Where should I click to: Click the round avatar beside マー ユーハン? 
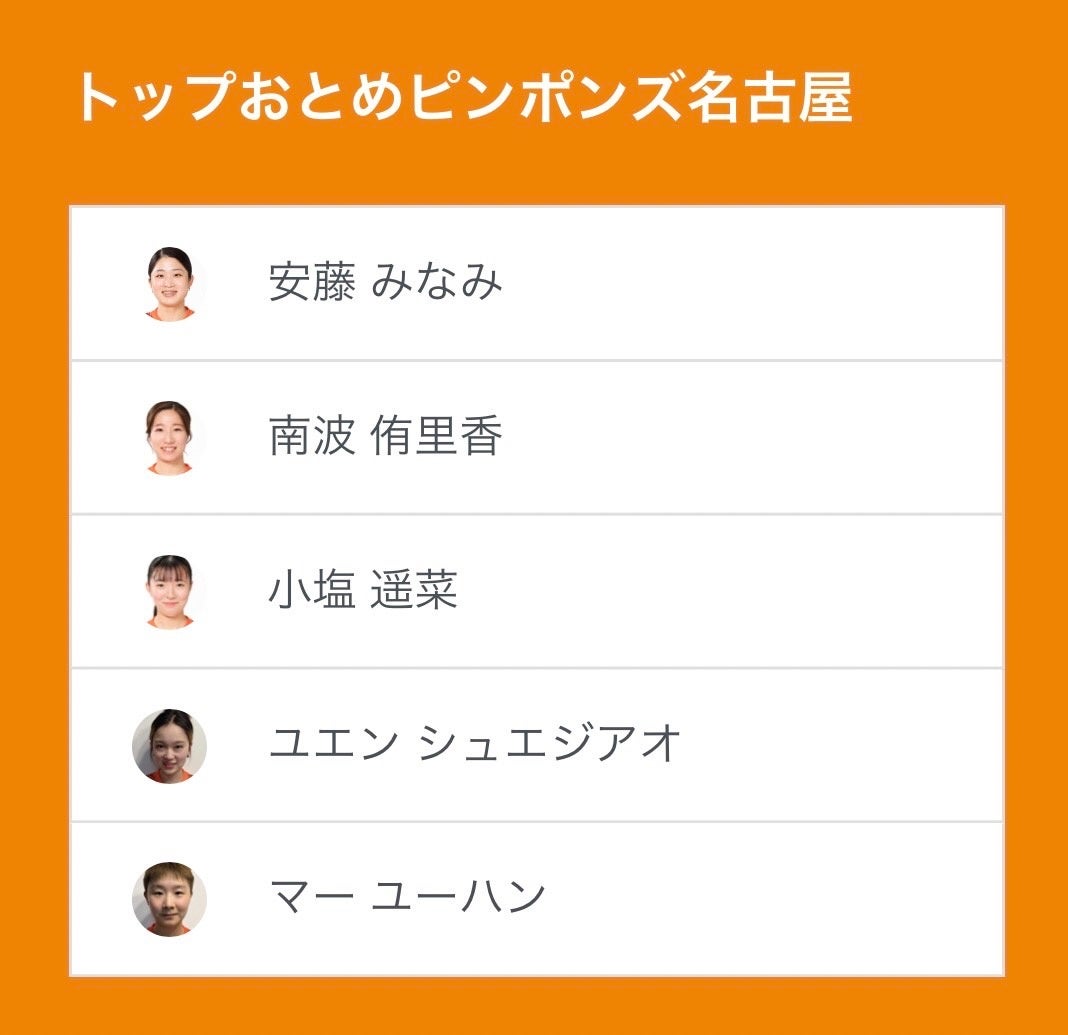coord(169,899)
